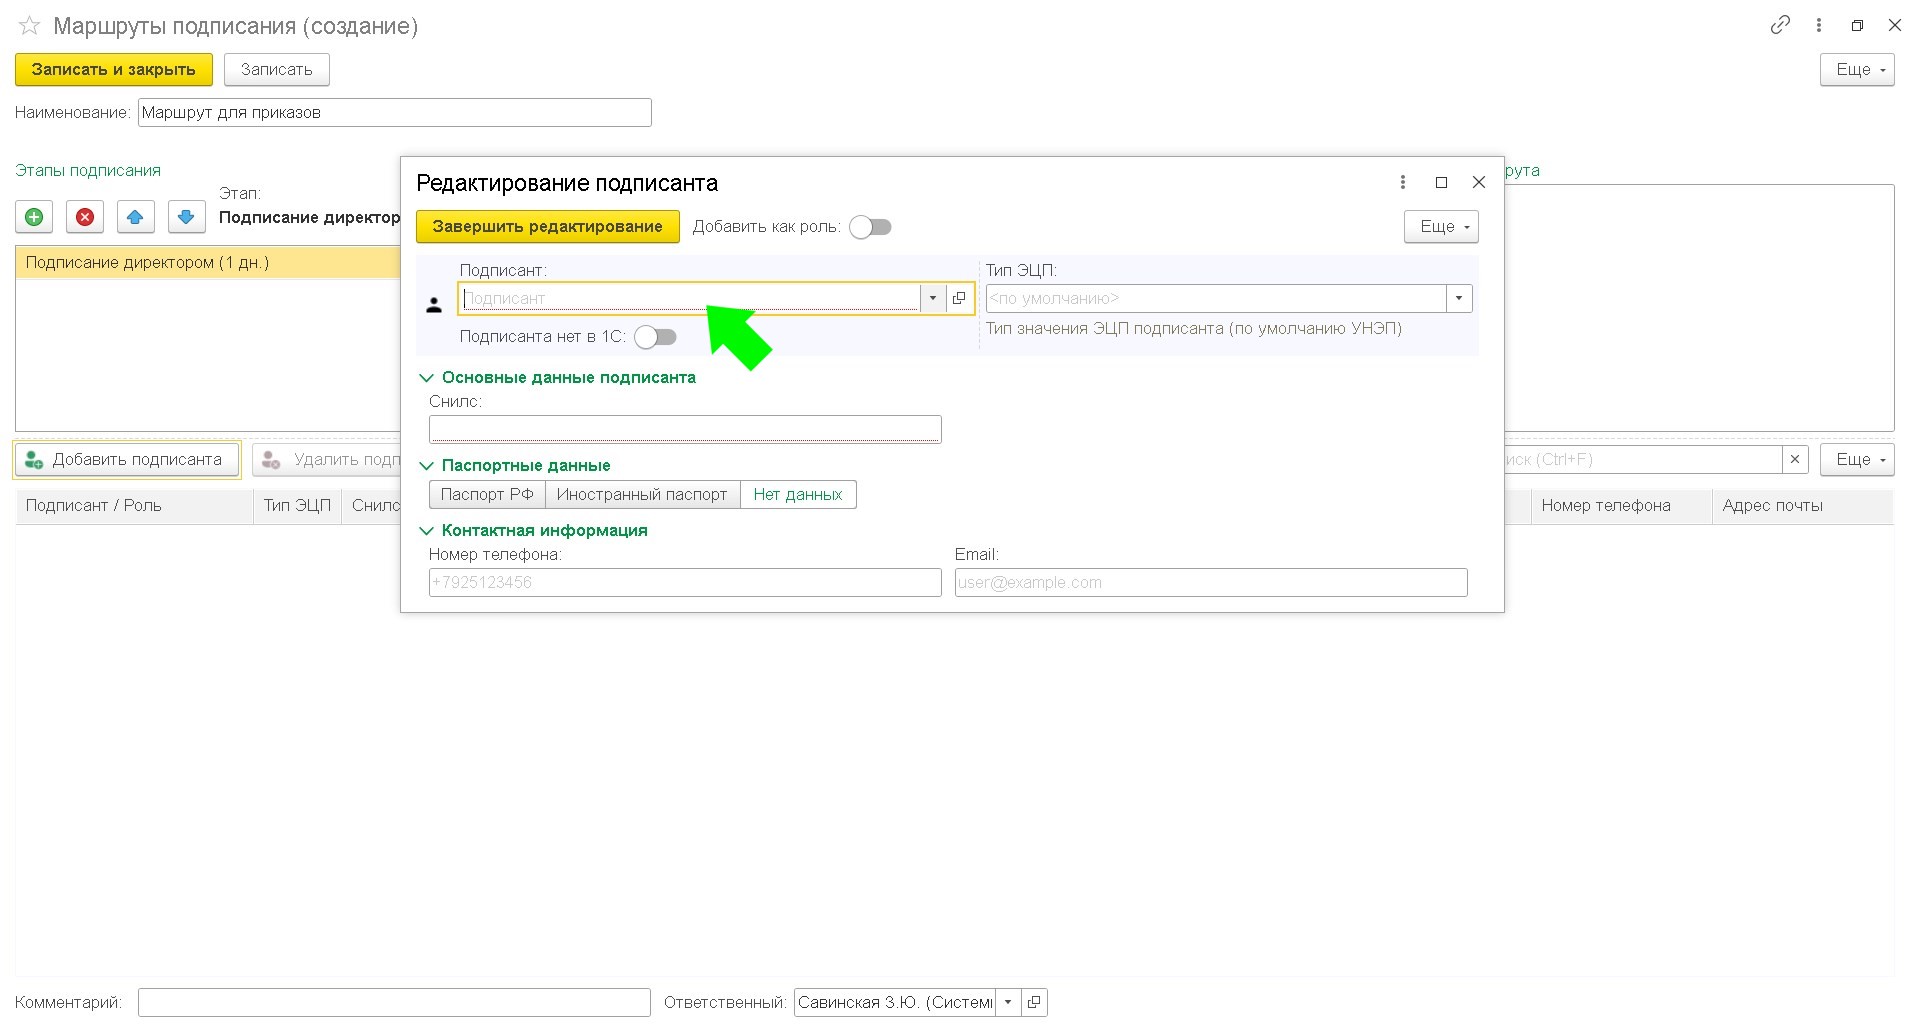Collapse 'Основные данные подписанта' section
The image size is (1919, 1032).
pyautogui.click(x=426, y=378)
